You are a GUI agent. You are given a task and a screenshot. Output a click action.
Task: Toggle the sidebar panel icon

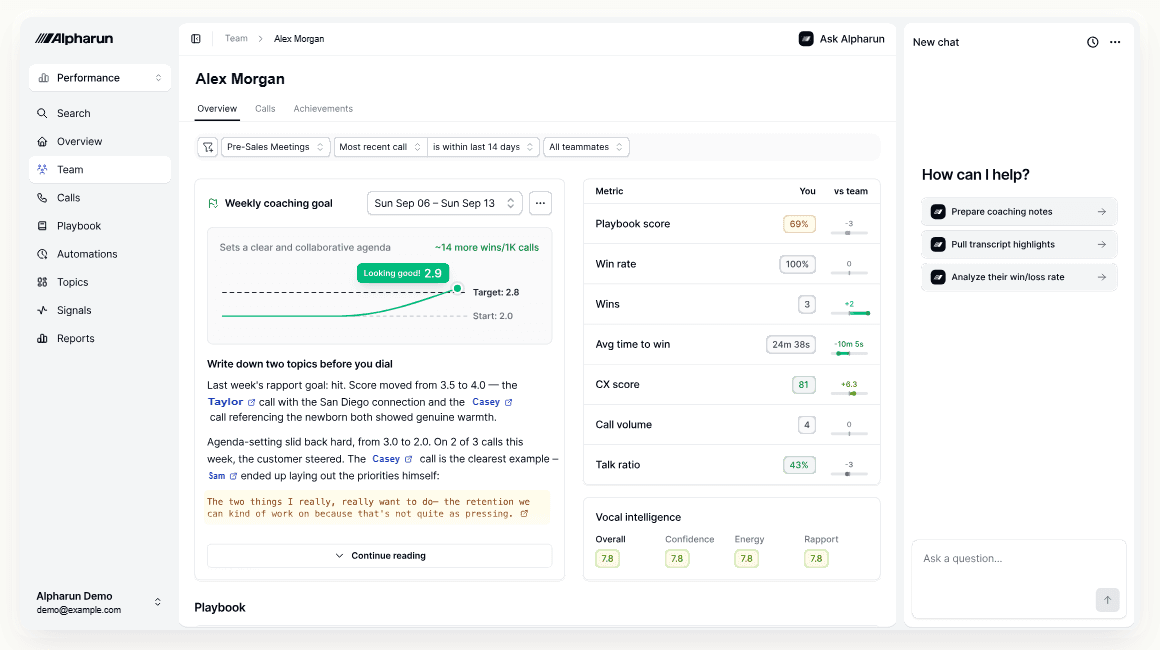click(196, 38)
